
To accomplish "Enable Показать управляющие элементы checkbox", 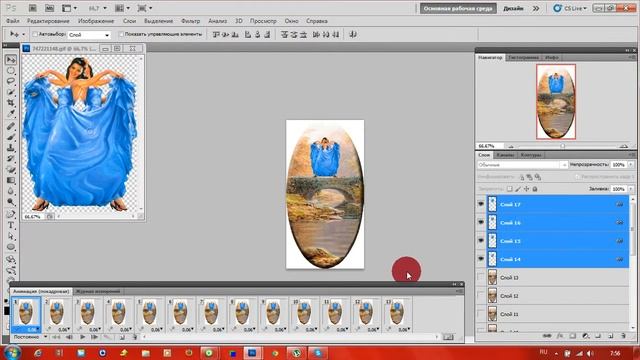I will 121,34.
